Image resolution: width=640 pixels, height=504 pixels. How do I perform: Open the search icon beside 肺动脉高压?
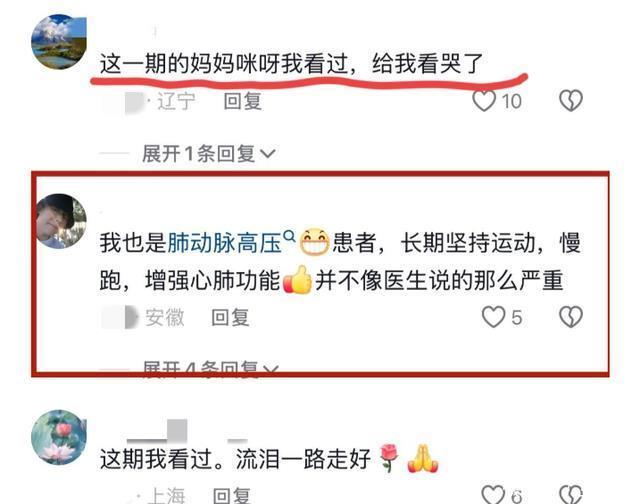tap(289, 235)
